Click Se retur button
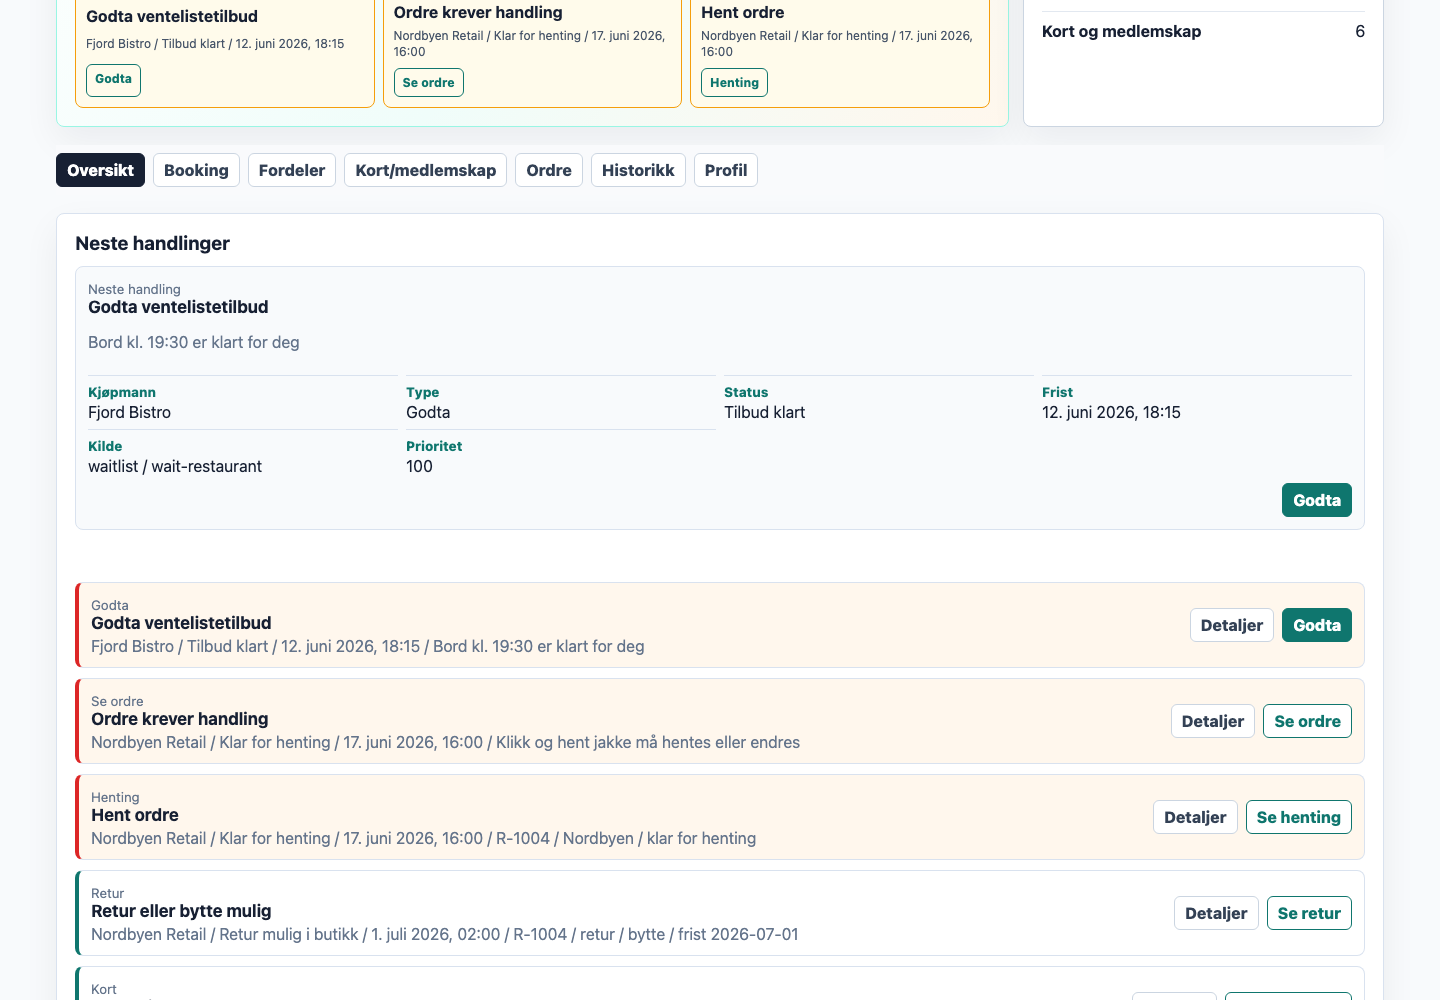1440x1000 pixels. tap(1309, 913)
